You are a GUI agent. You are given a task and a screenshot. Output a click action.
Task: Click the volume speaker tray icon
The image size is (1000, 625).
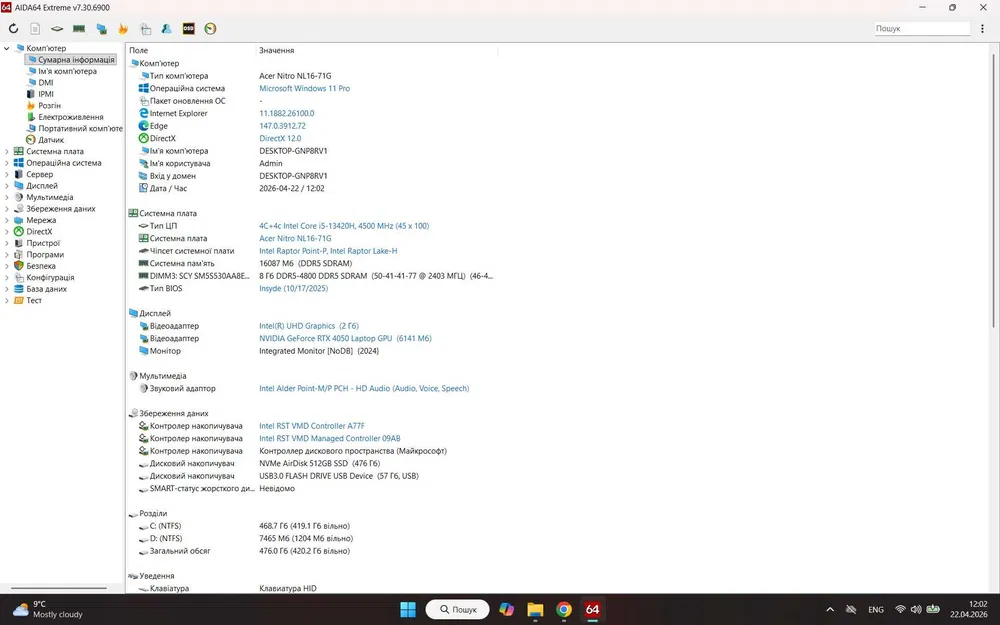click(916, 610)
